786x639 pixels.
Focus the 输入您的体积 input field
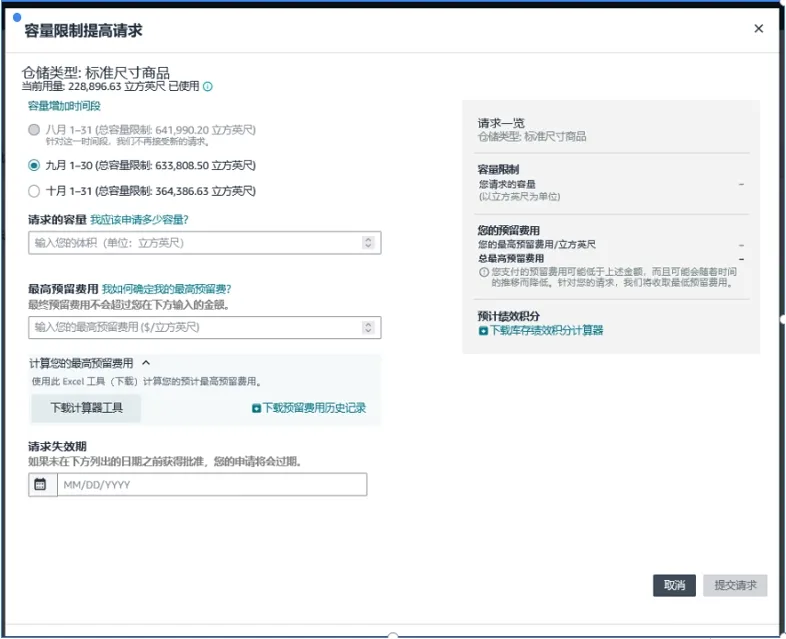[x=195, y=243]
